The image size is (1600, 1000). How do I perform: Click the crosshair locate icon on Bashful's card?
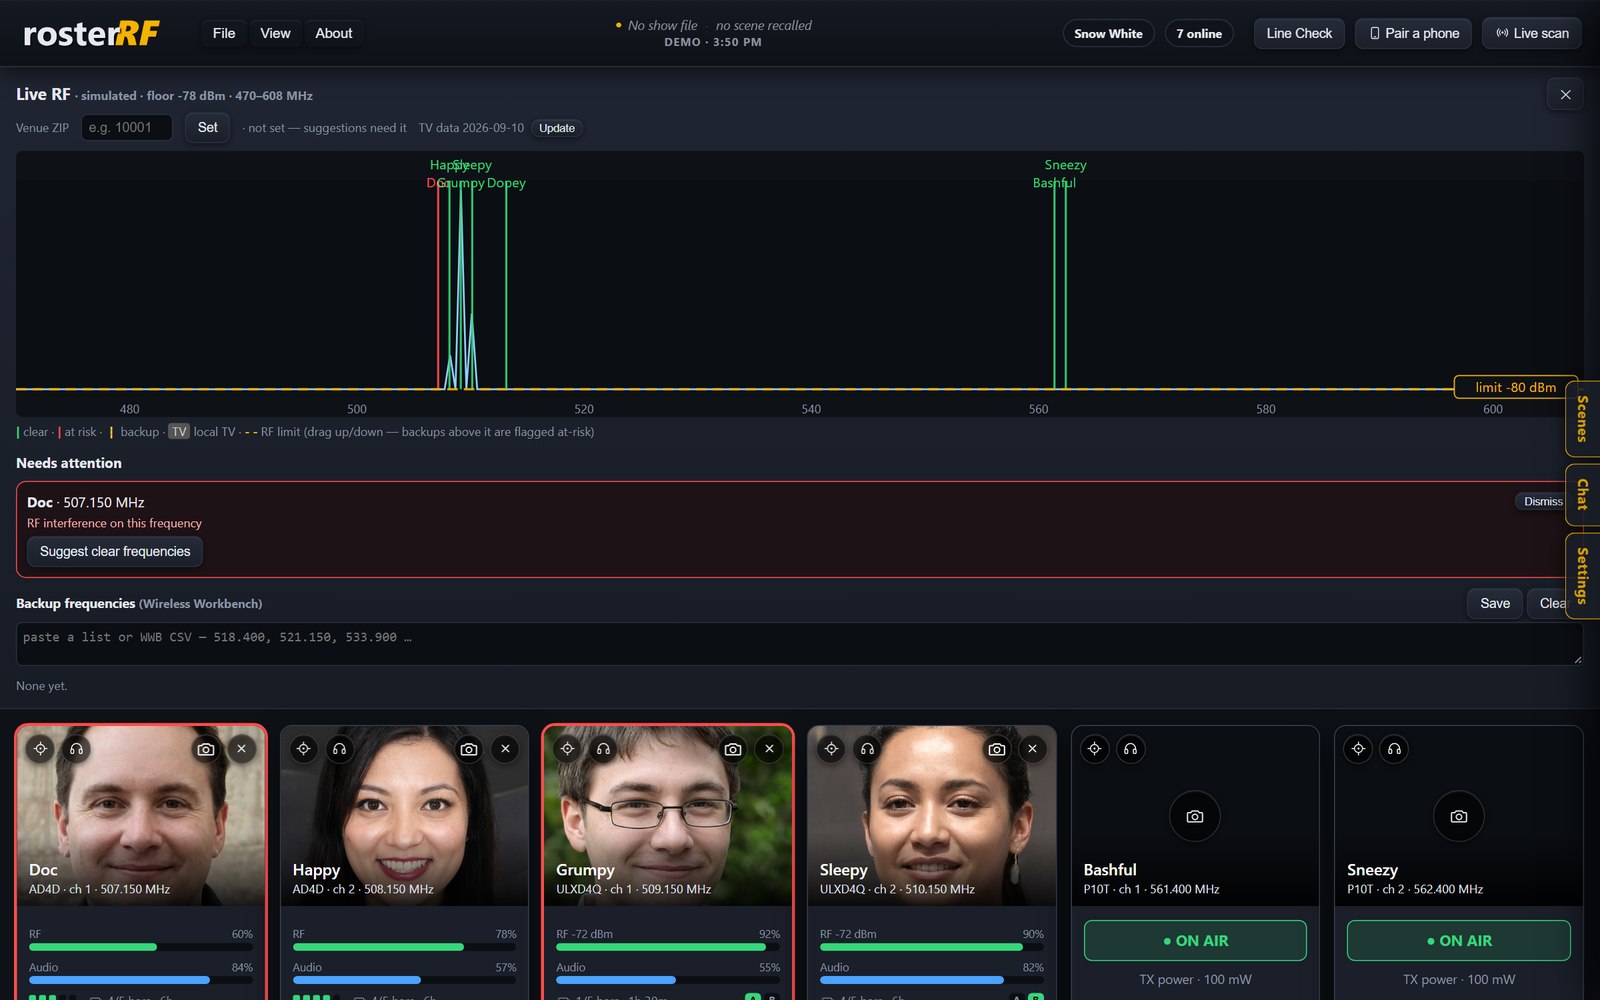point(1095,749)
